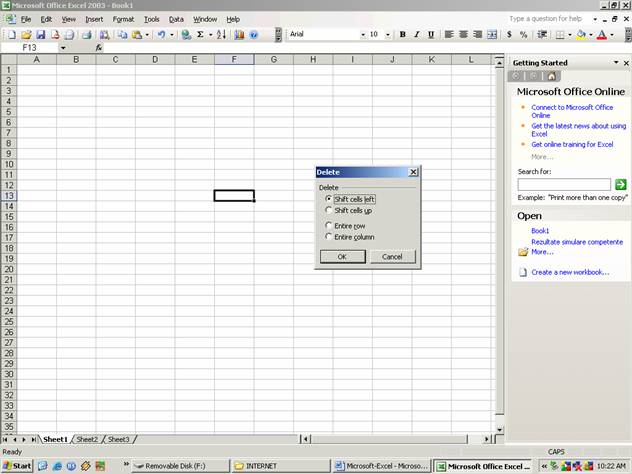Click the Save floppy disk icon

[x=41, y=35]
